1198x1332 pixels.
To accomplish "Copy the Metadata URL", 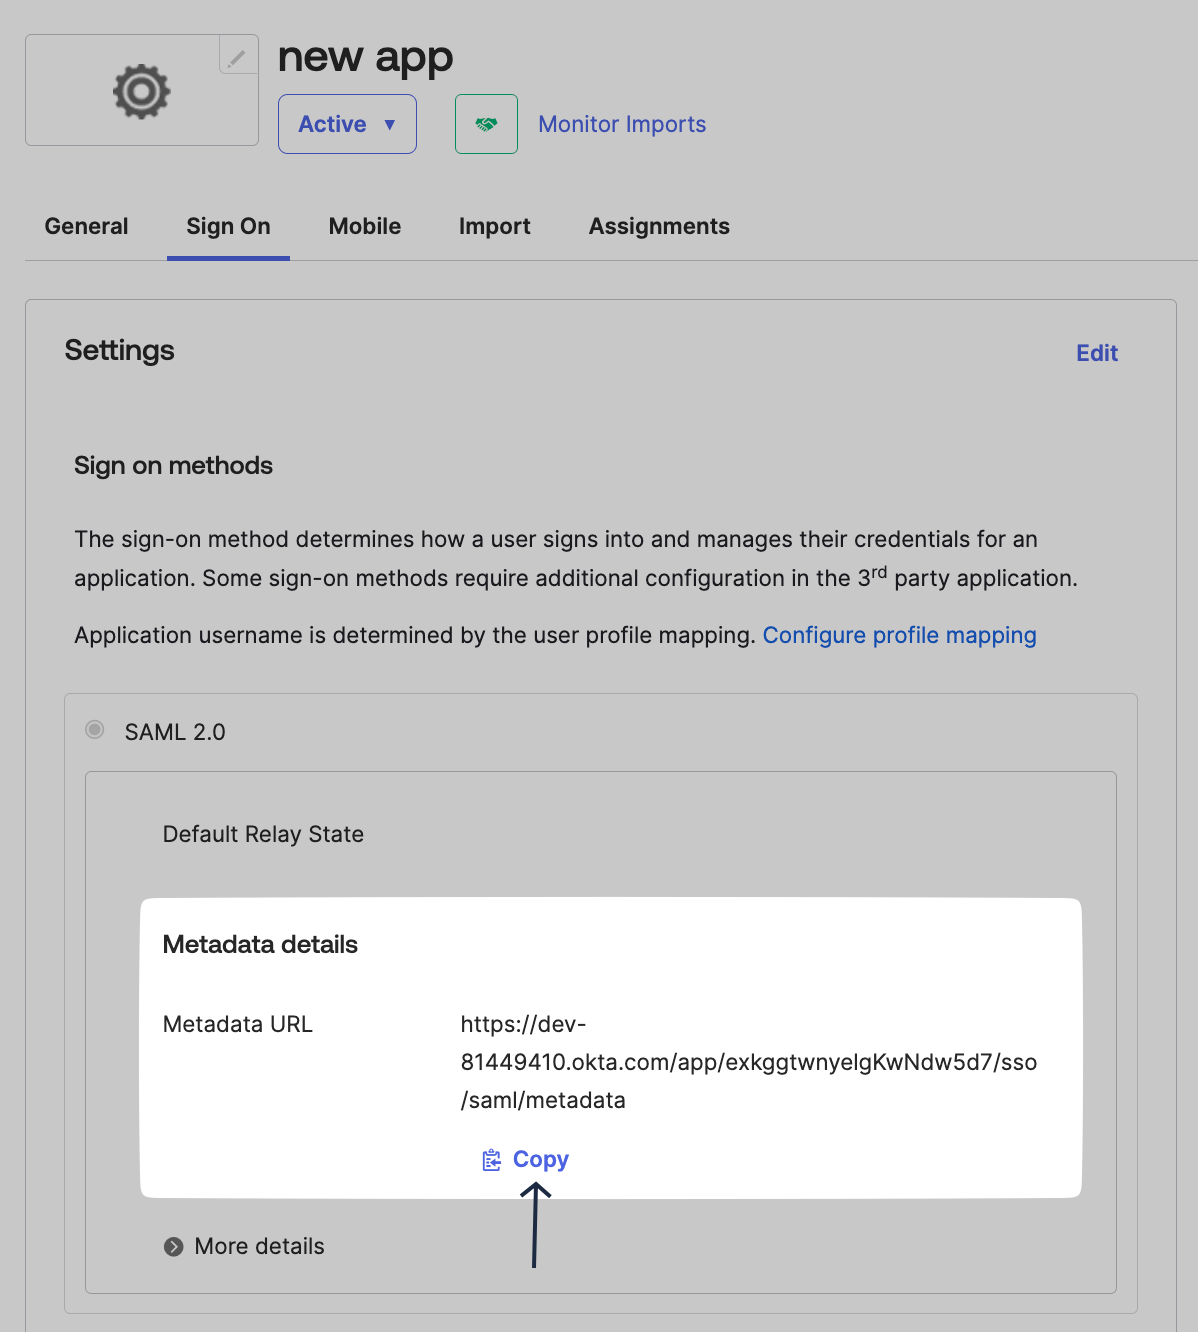I will (x=541, y=1159).
